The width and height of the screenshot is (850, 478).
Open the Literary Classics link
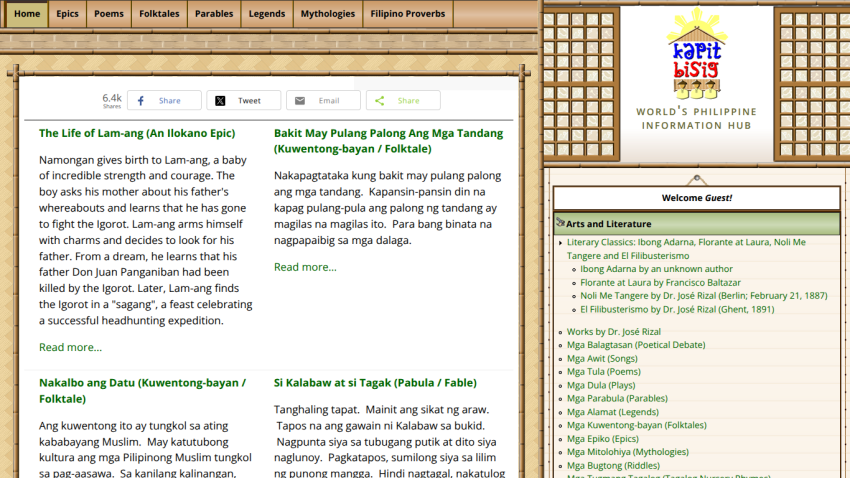coord(686,249)
